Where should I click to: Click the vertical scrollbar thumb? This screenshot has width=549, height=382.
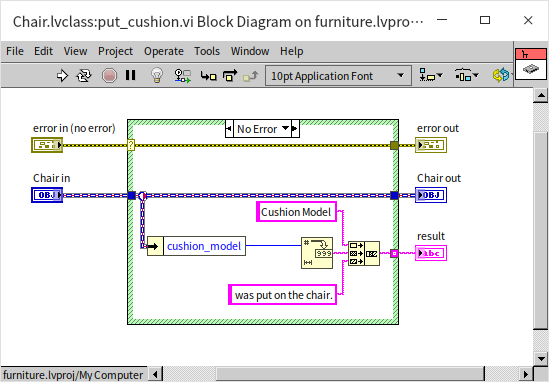pyautogui.click(x=541, y=230)
